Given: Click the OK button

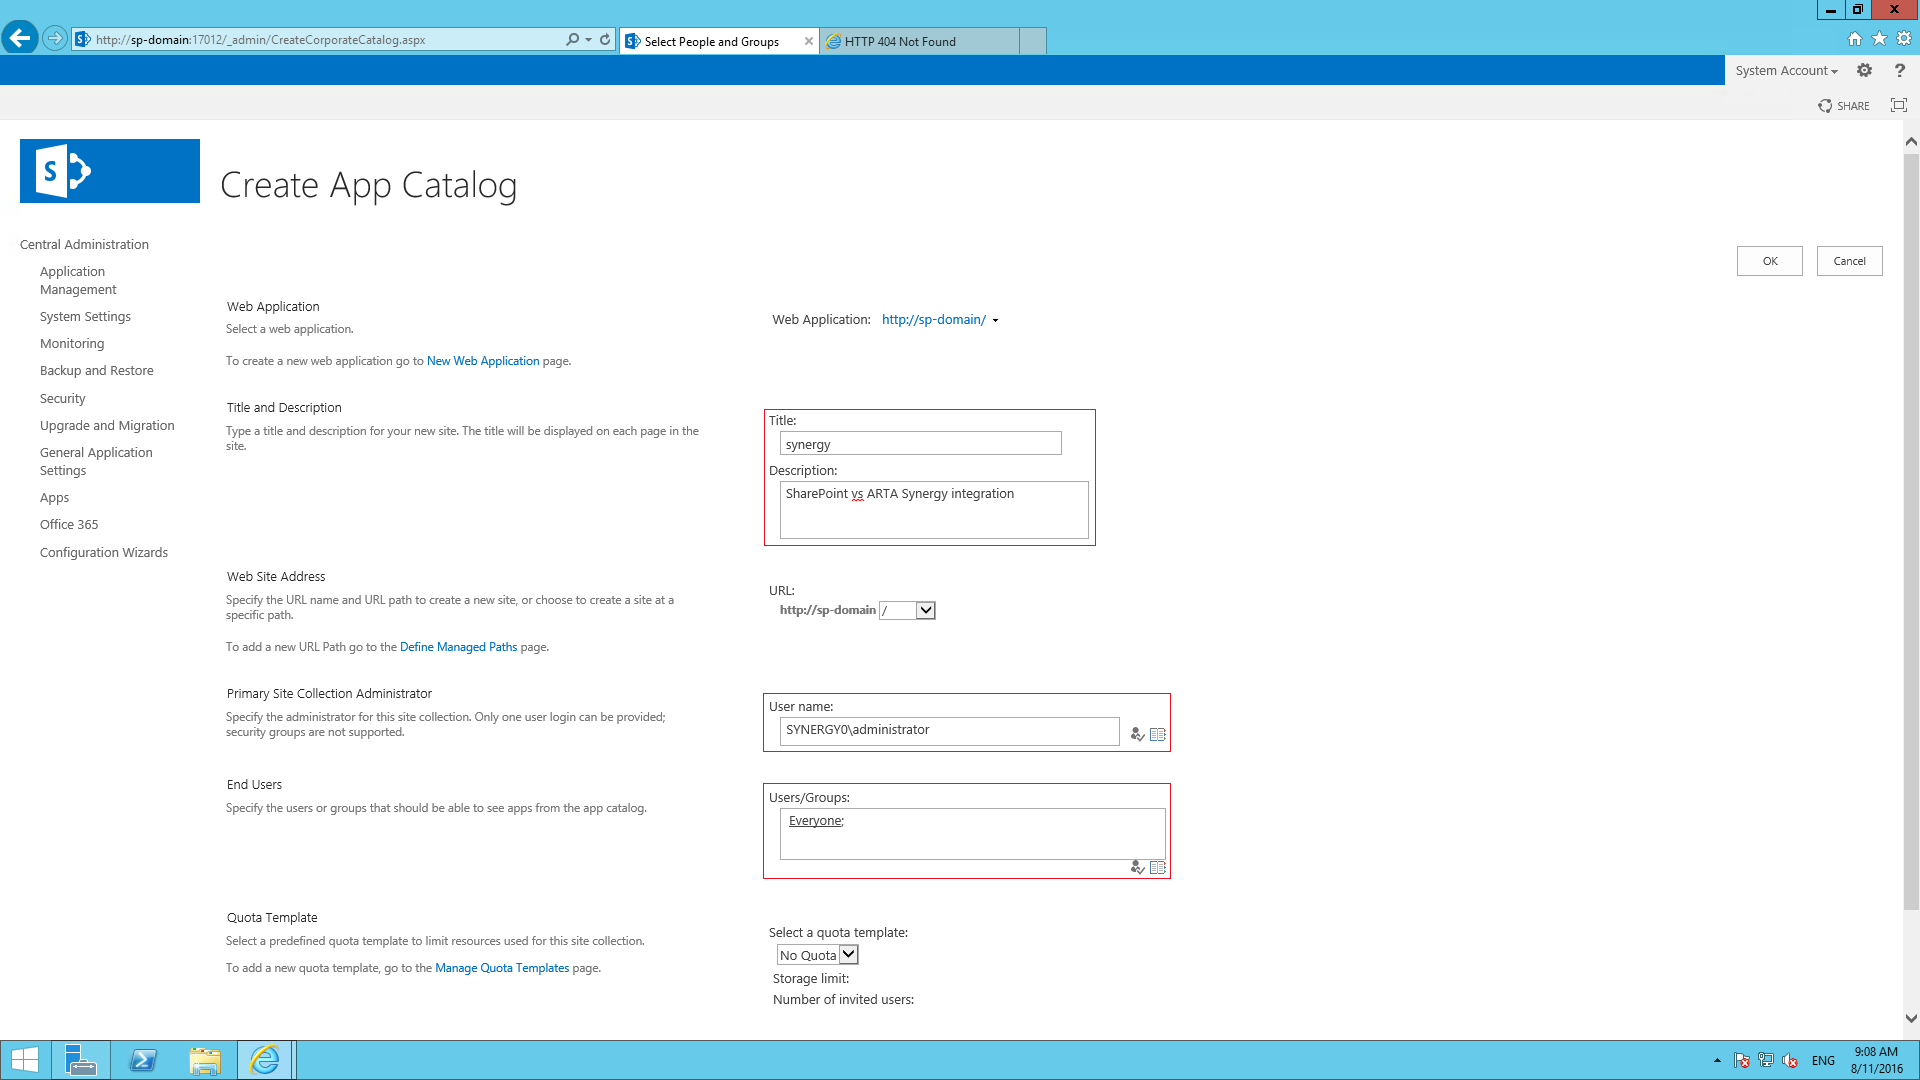Looking at the screenshot, I should click(1770, 261).
